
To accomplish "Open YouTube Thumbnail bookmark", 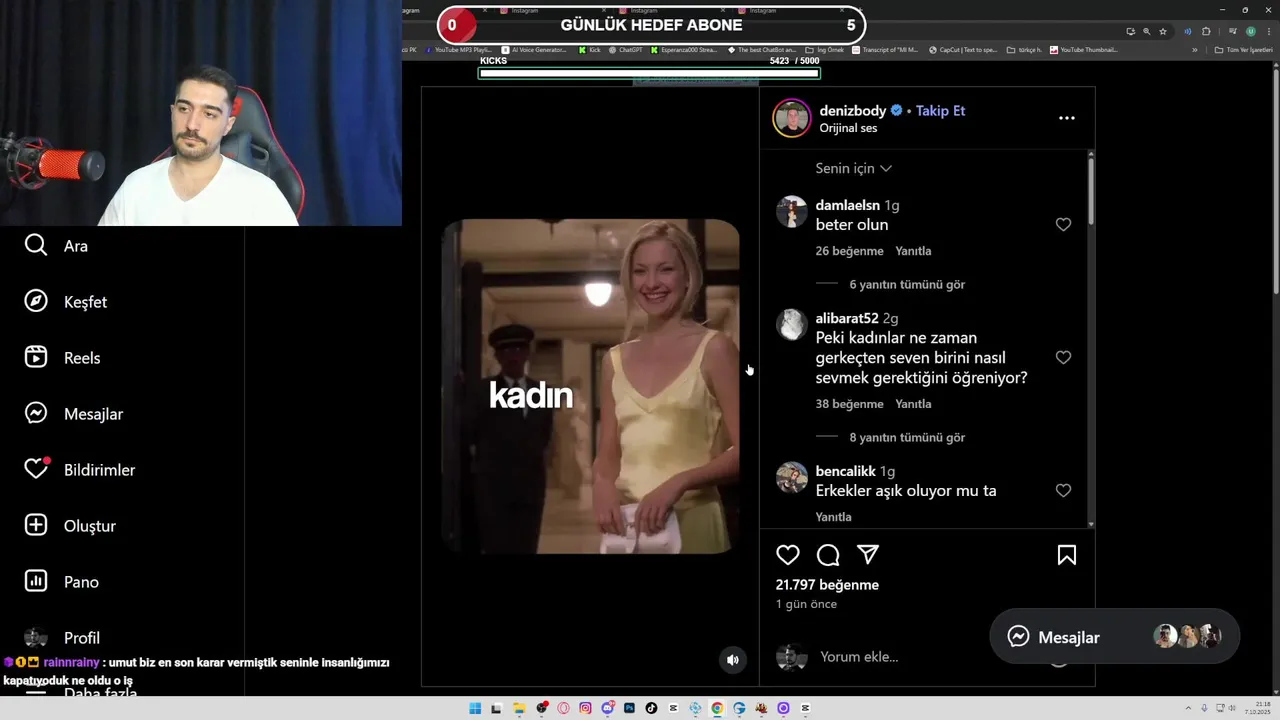I will tap(1084, 50).
